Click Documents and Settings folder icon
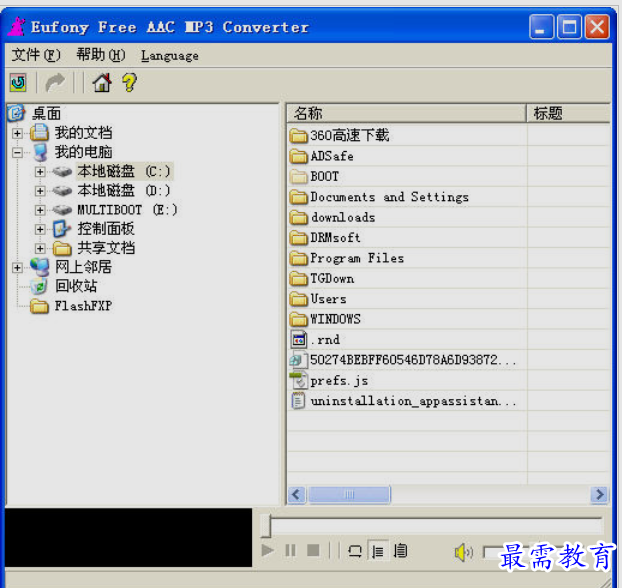The image size is (622, 588). pos(298,197)
